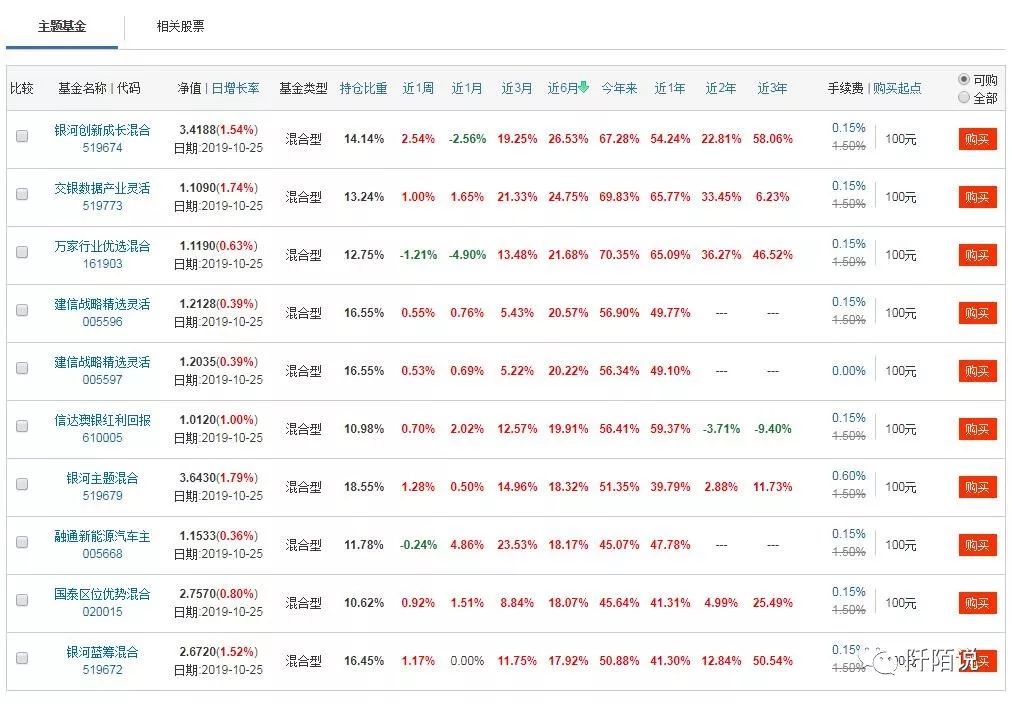Viewport: 1012px width, 704px height.
Task: Check compare box for 银河主题混合
Action: click(x=22, y=485)
